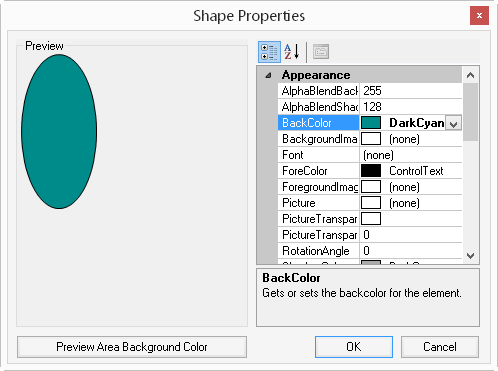
Task: Switch to the Categorized view icon
Action: (269, 52)
